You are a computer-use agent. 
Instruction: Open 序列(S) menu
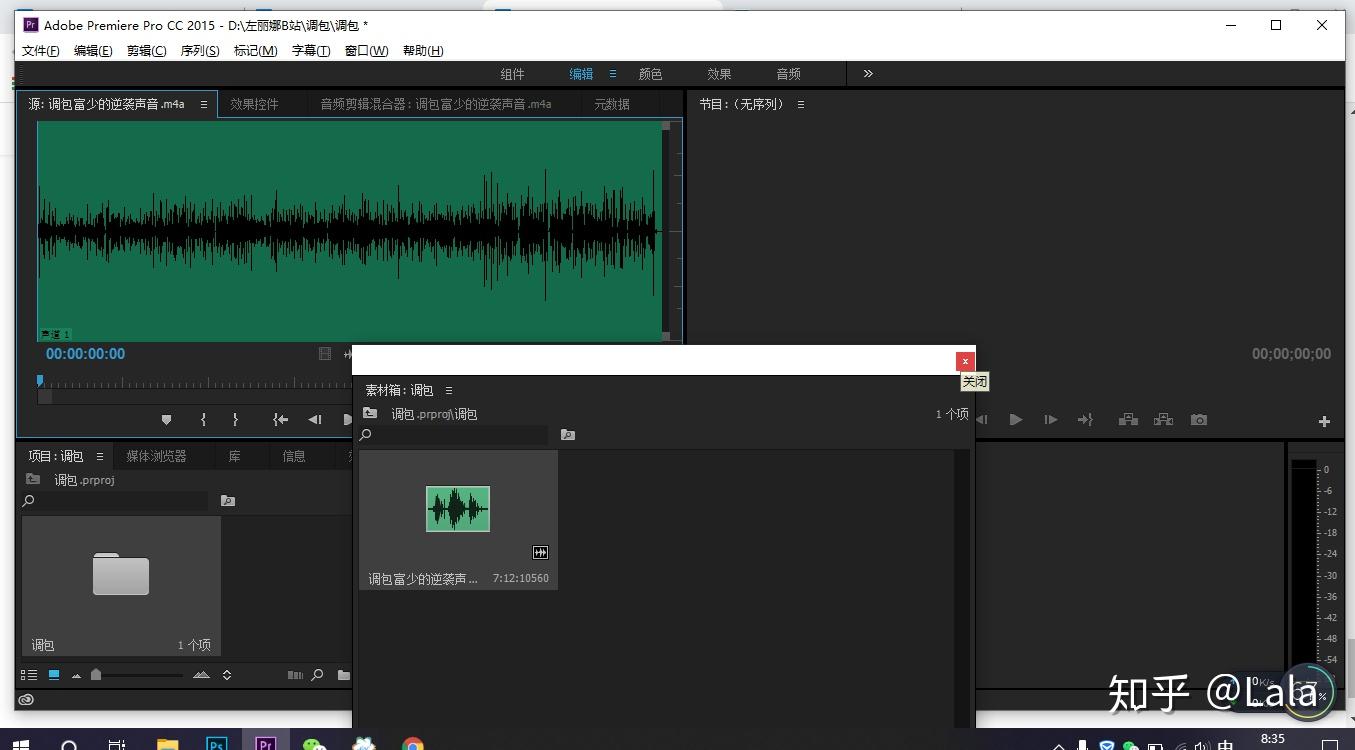200,51
